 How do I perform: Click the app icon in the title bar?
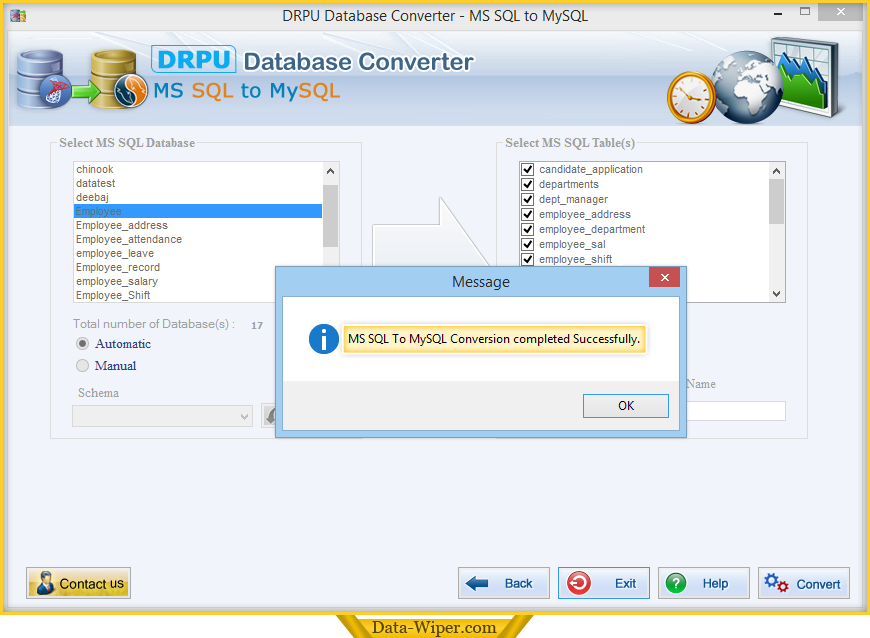click(17, 16)
